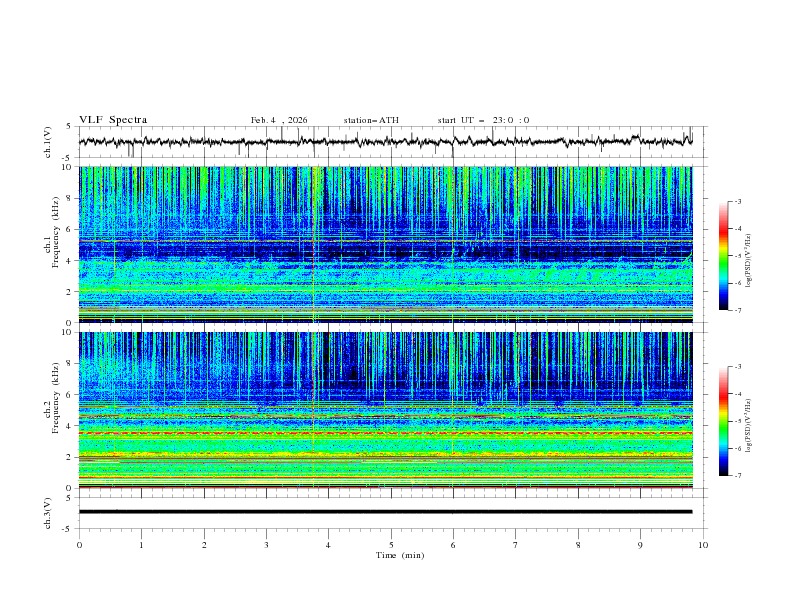Click the "ch.3(V)" axis label
The width and height of the screenshot is (792, 612).
click(x=48, y=513)
